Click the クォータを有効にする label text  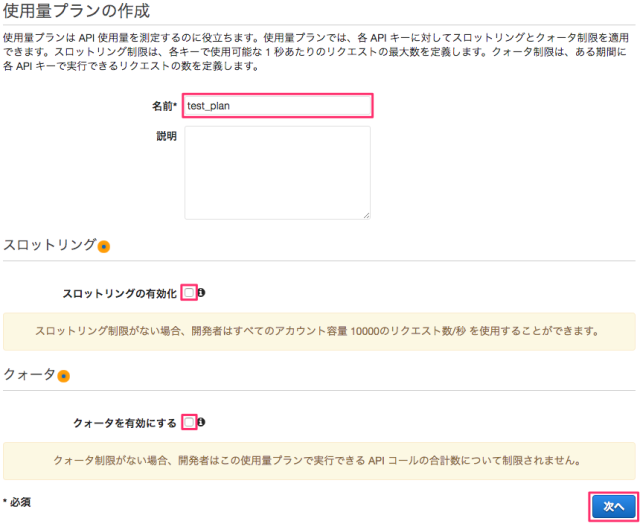(125, 424)
